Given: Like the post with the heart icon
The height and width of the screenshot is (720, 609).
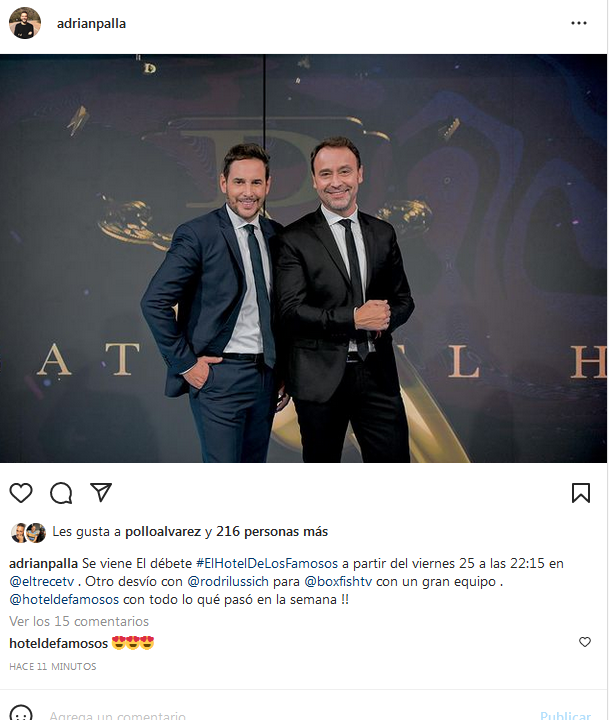Looking at the screenshot, I should click(x=21, y=493).
